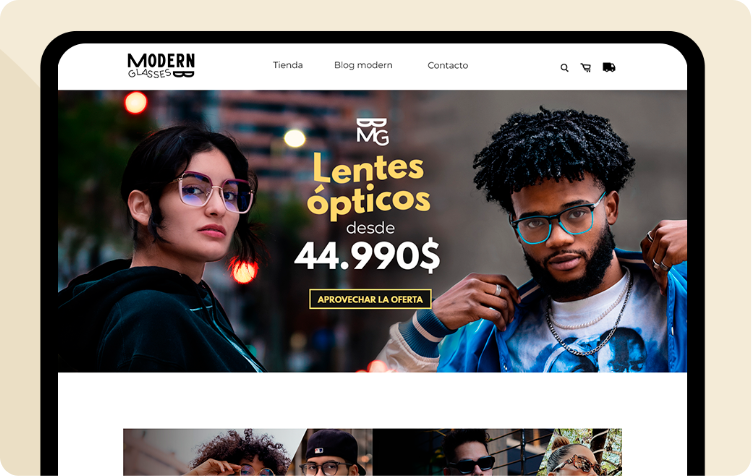Click the delivery truck icon
This screenshot has height=476, width=752.
609,67
